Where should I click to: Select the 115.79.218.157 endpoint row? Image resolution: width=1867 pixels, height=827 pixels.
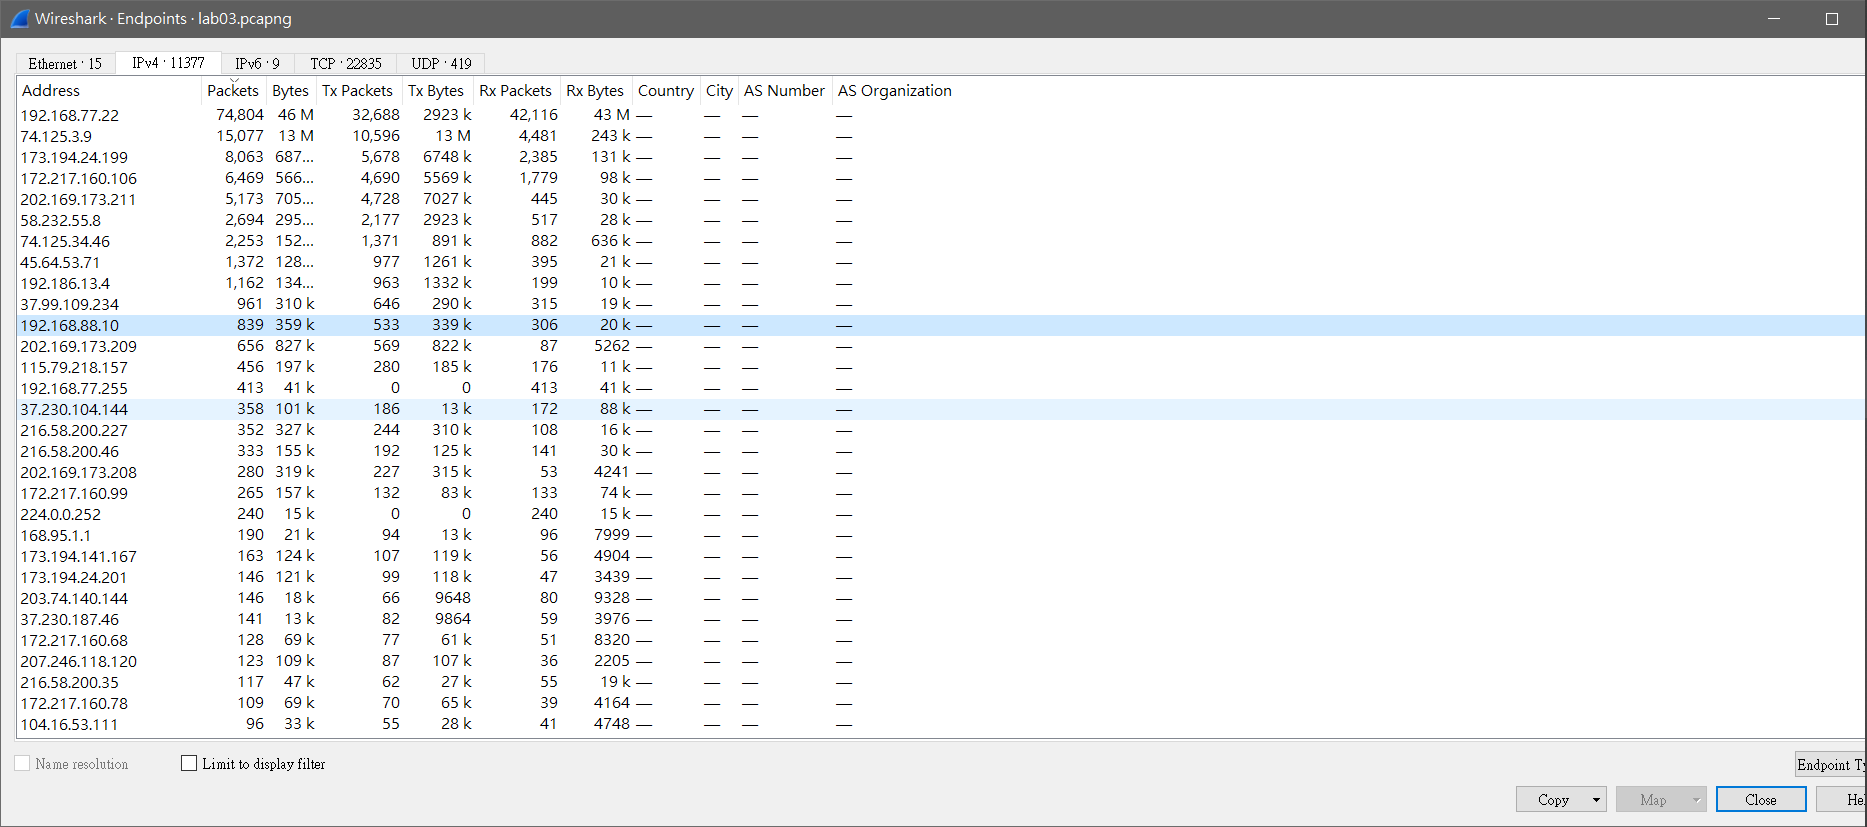(x=940, y=367)
